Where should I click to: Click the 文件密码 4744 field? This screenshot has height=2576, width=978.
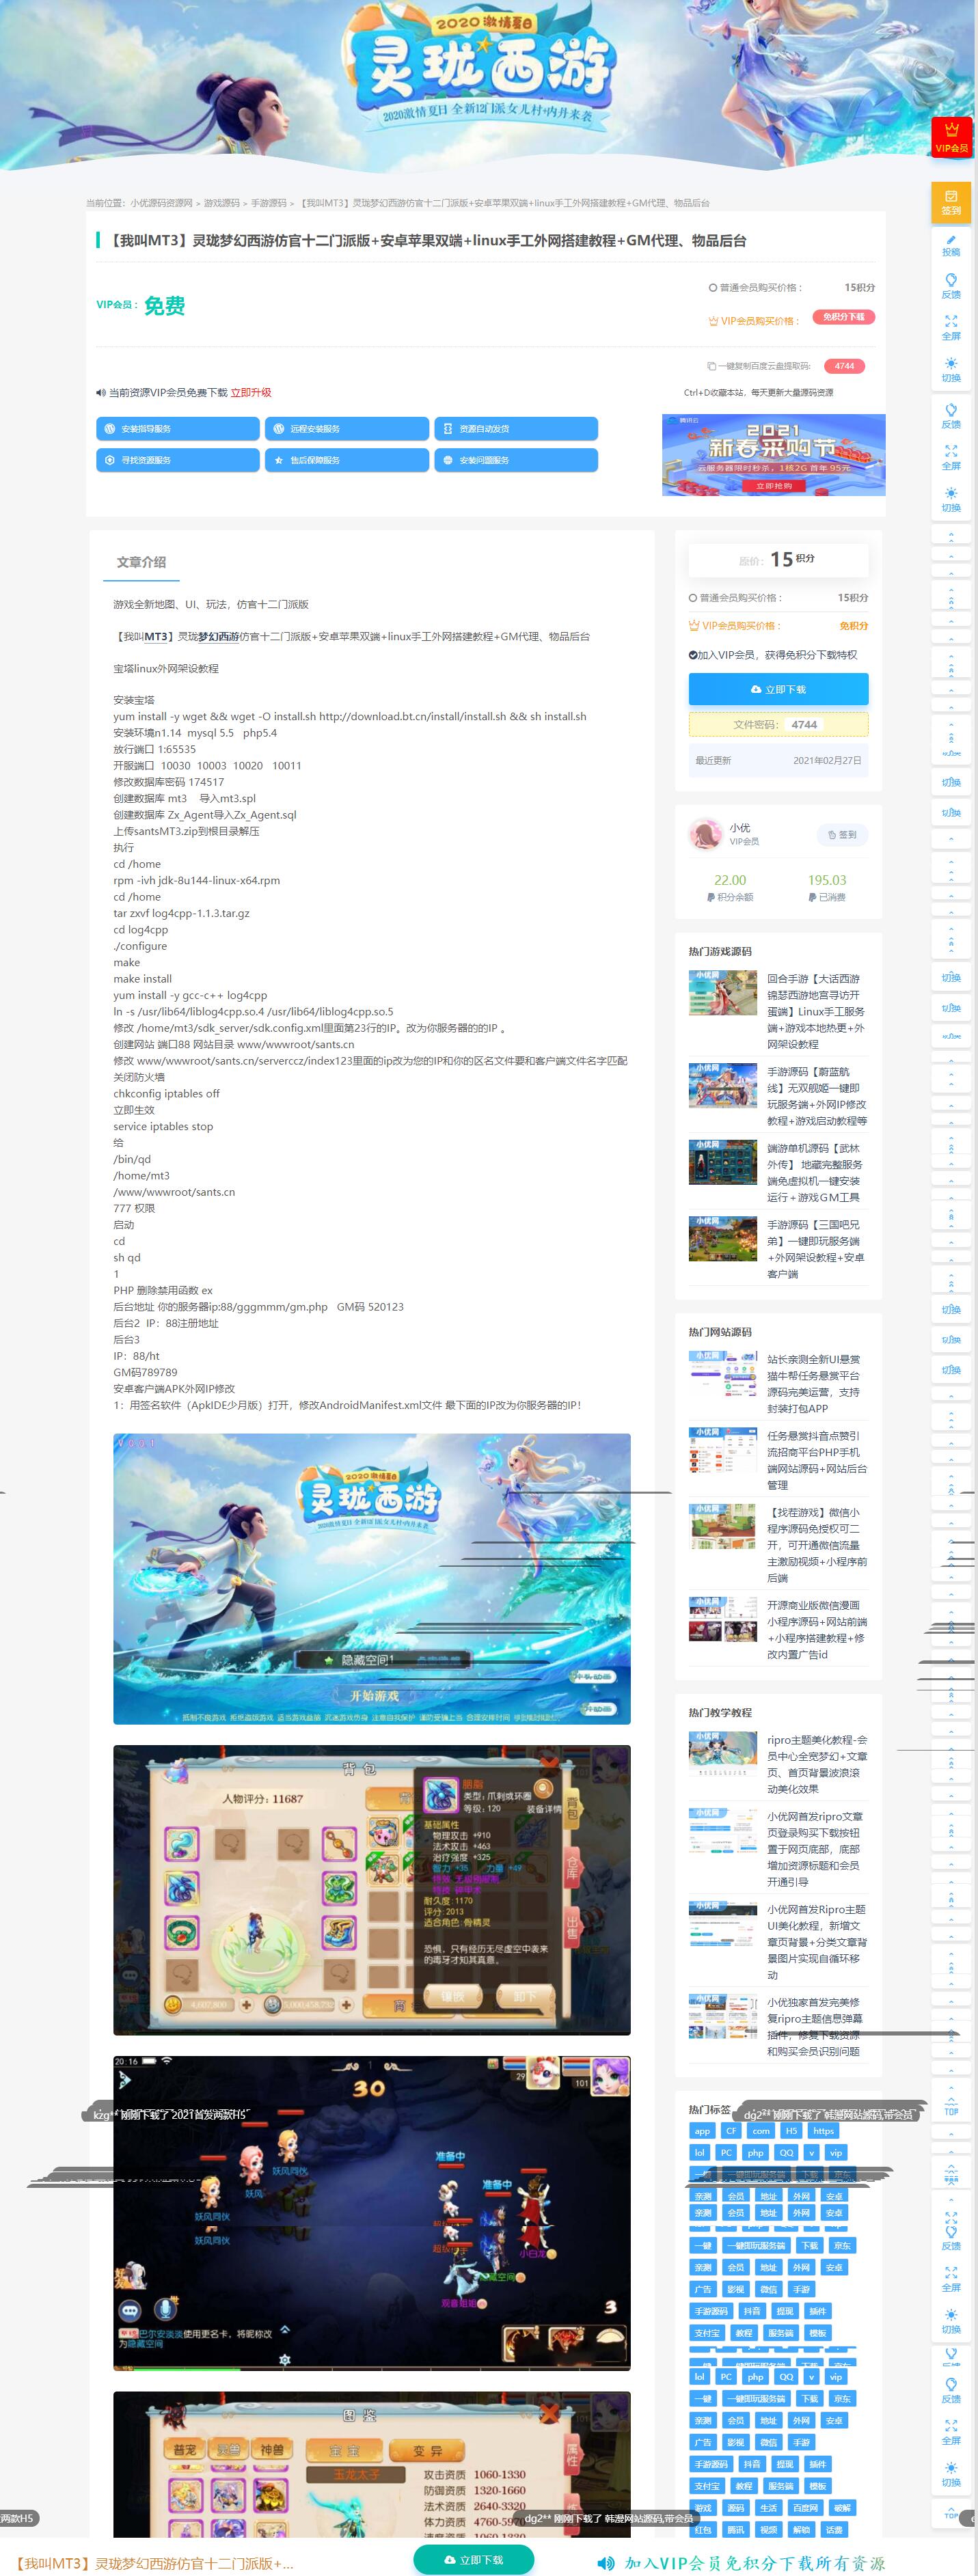778,725
